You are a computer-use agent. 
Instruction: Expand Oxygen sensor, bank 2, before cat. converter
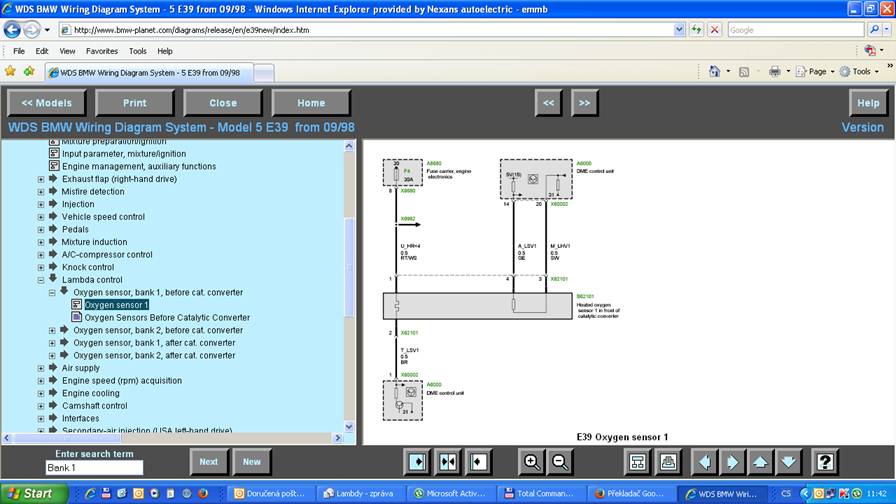[53, 330]
